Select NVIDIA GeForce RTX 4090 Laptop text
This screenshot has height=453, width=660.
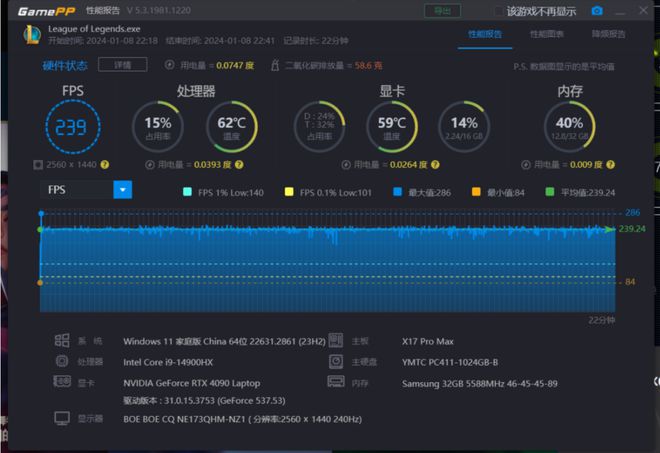(192, 383)
